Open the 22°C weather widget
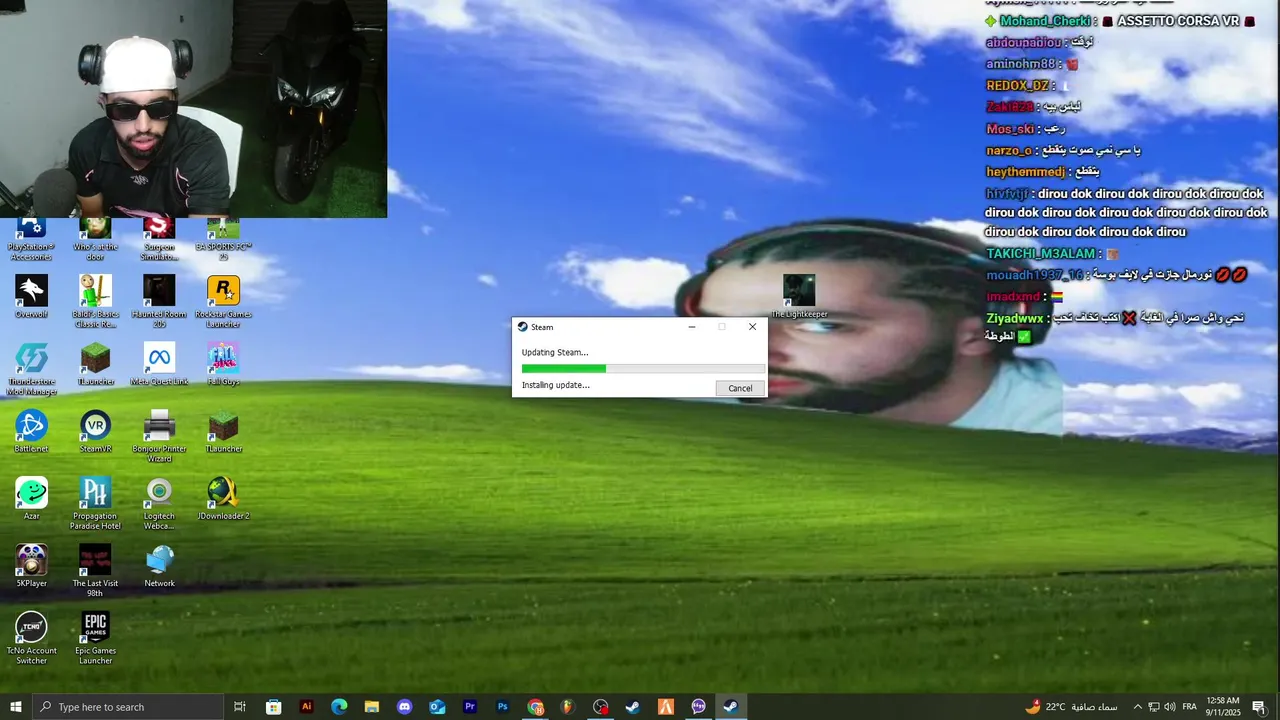Image resolution: width=1280 pixels, height=720 pixels. point(1072,707)
